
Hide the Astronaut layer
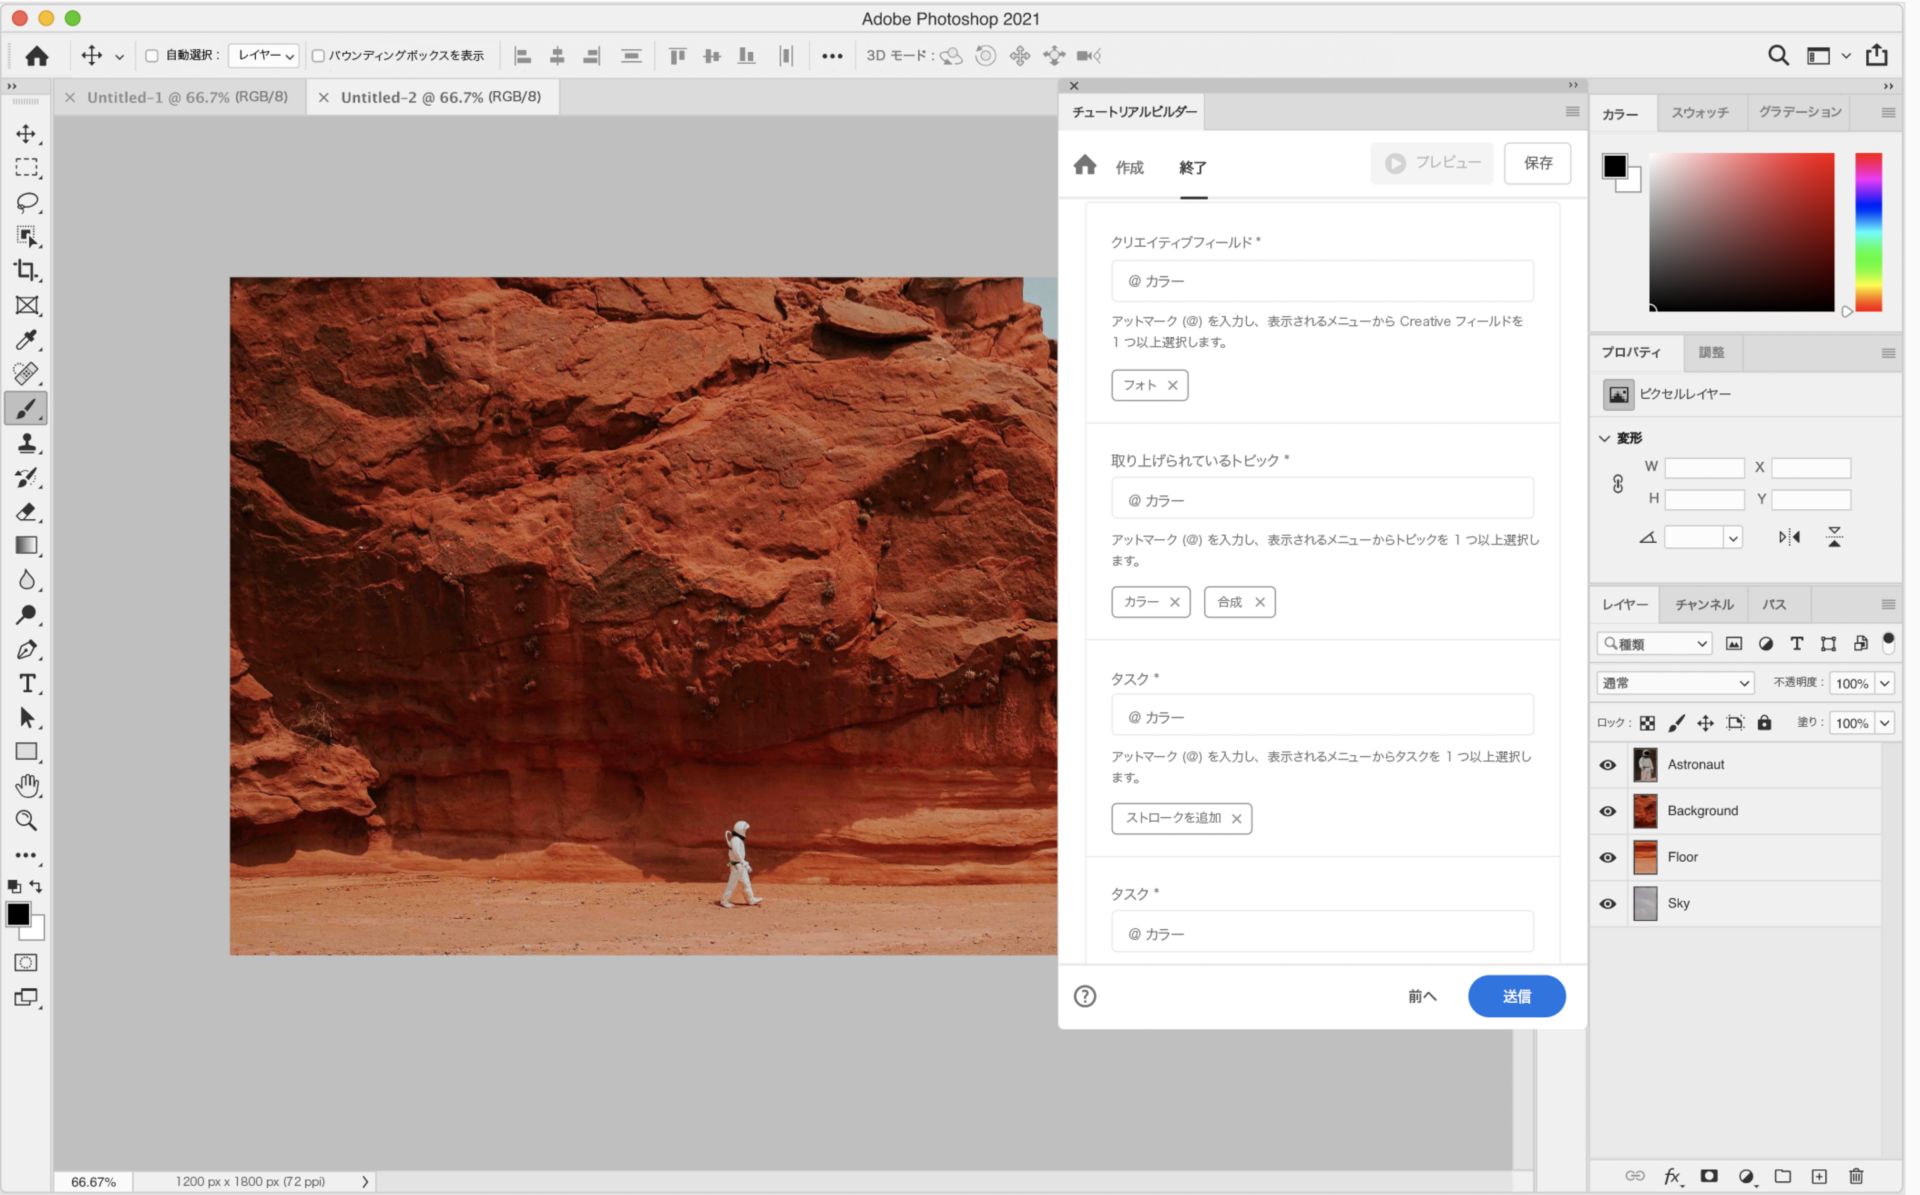click(1608, 765)
